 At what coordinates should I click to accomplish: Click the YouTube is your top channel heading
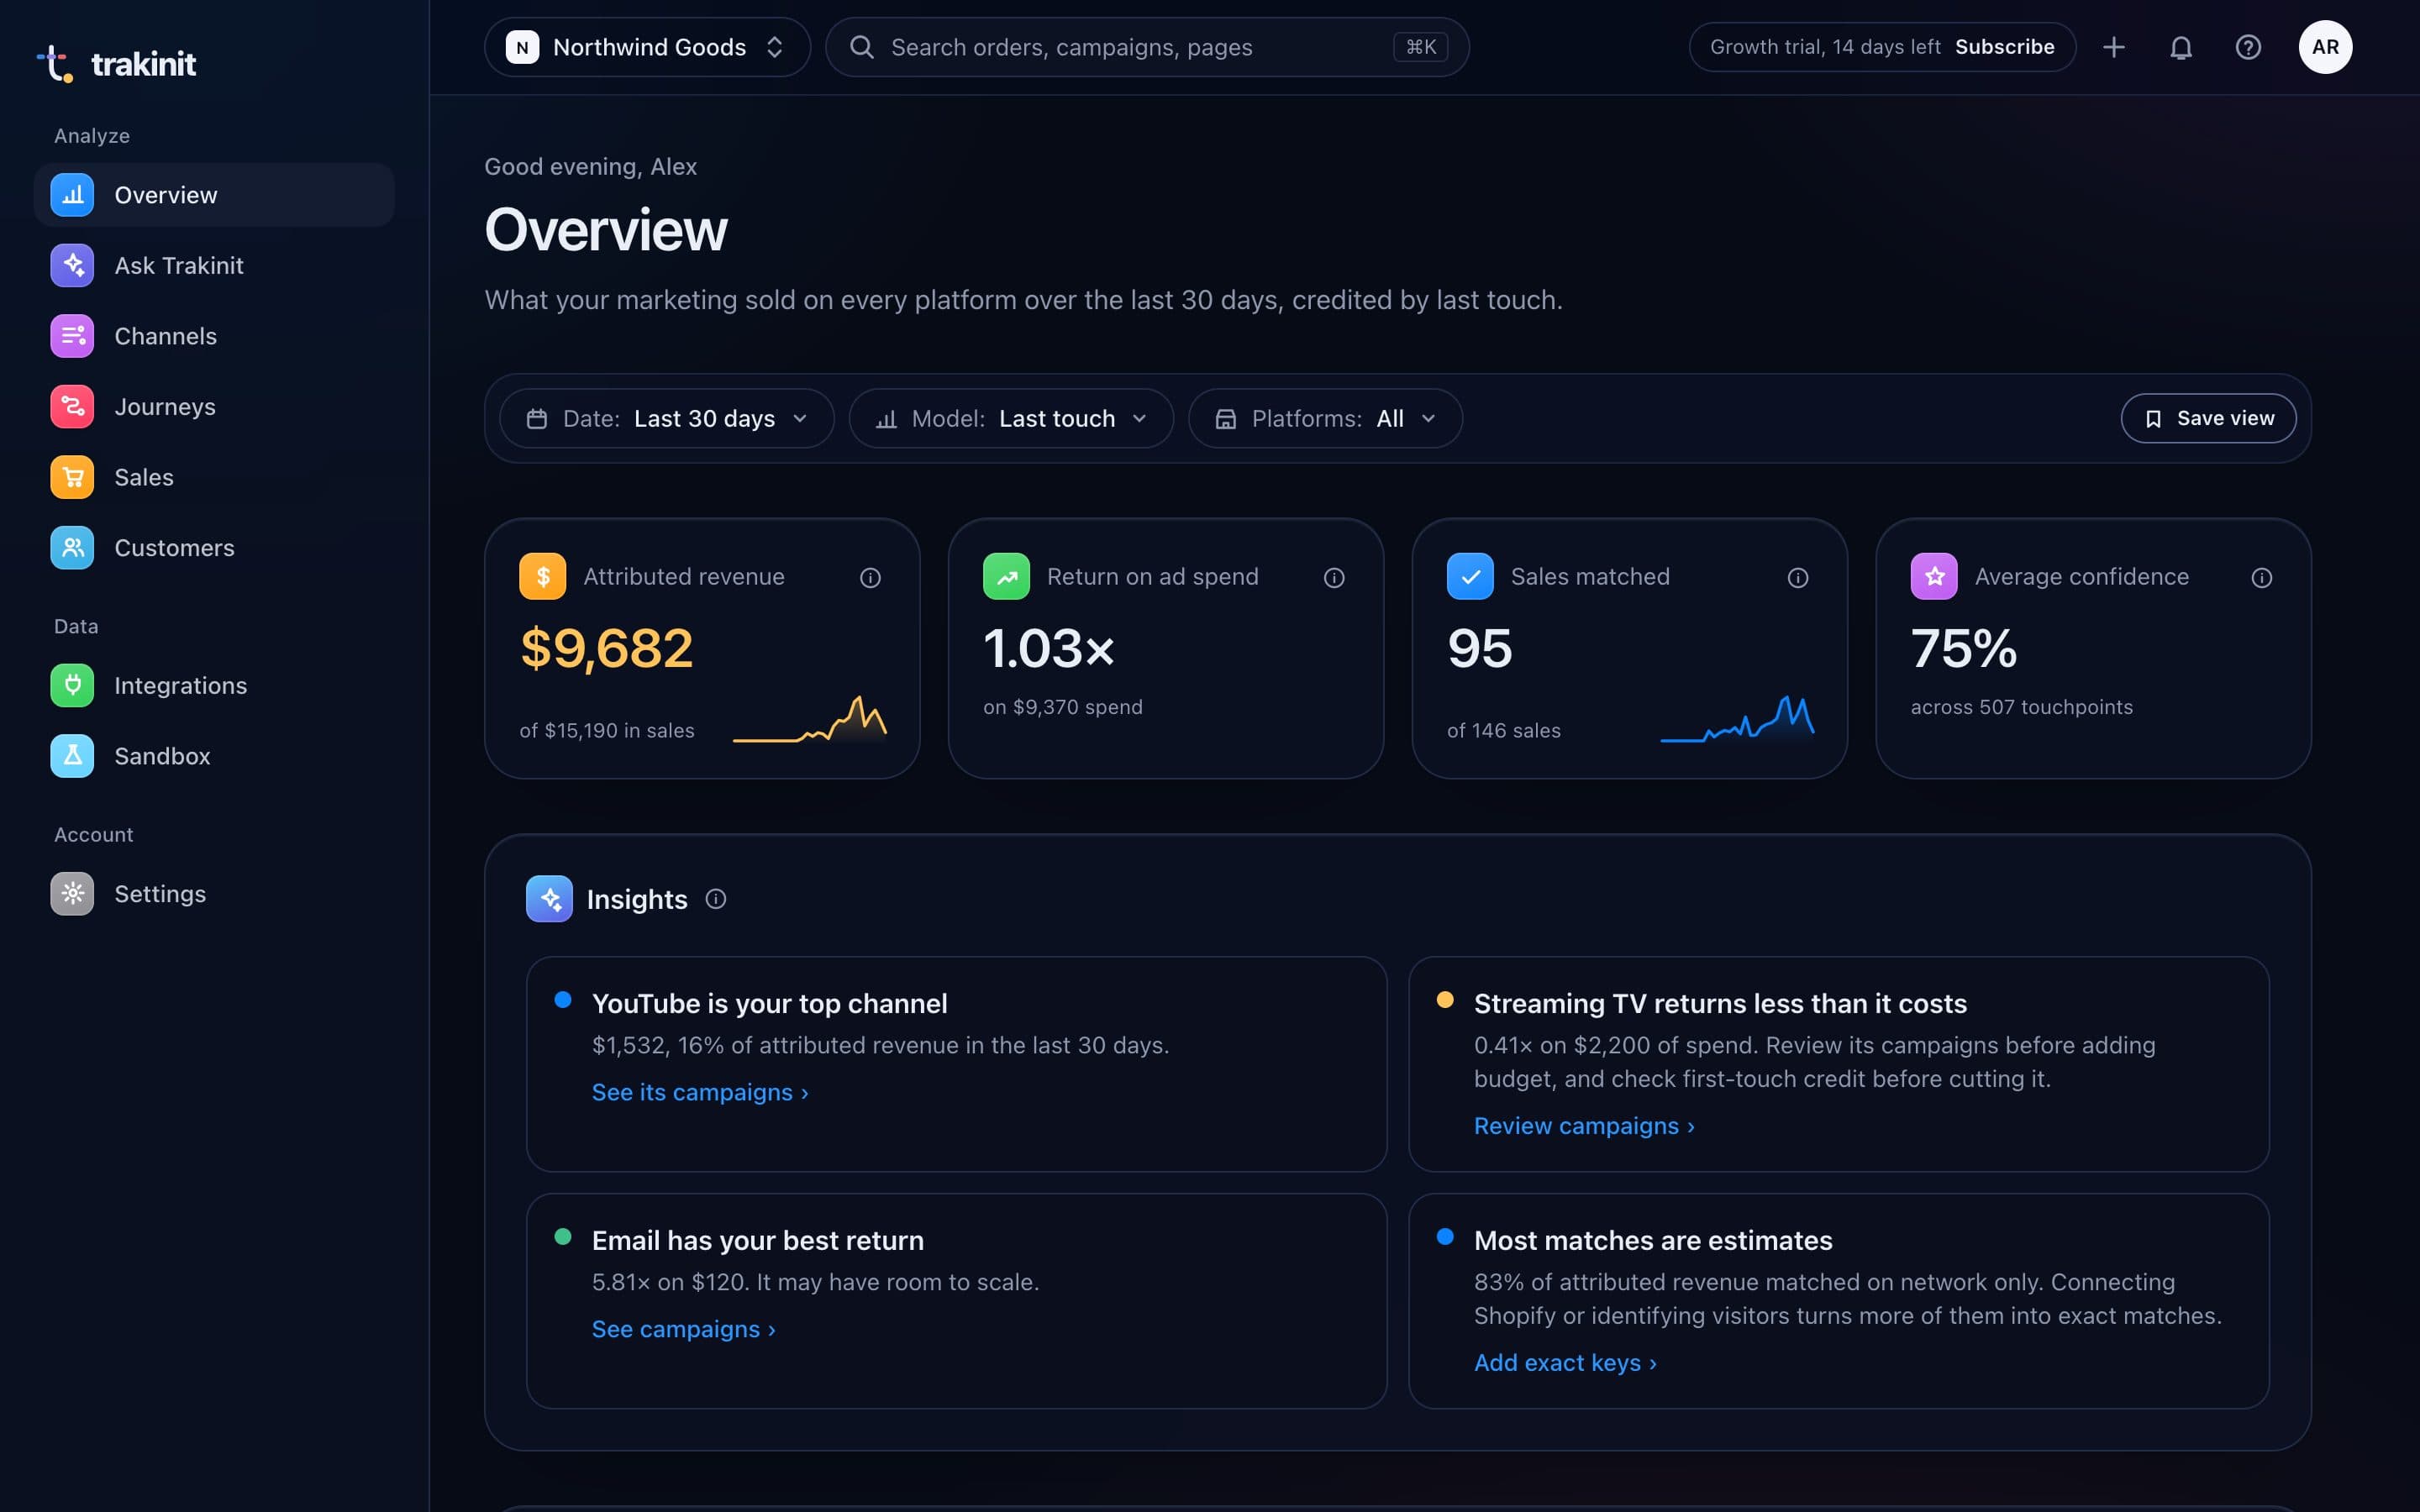point(770,1004)
